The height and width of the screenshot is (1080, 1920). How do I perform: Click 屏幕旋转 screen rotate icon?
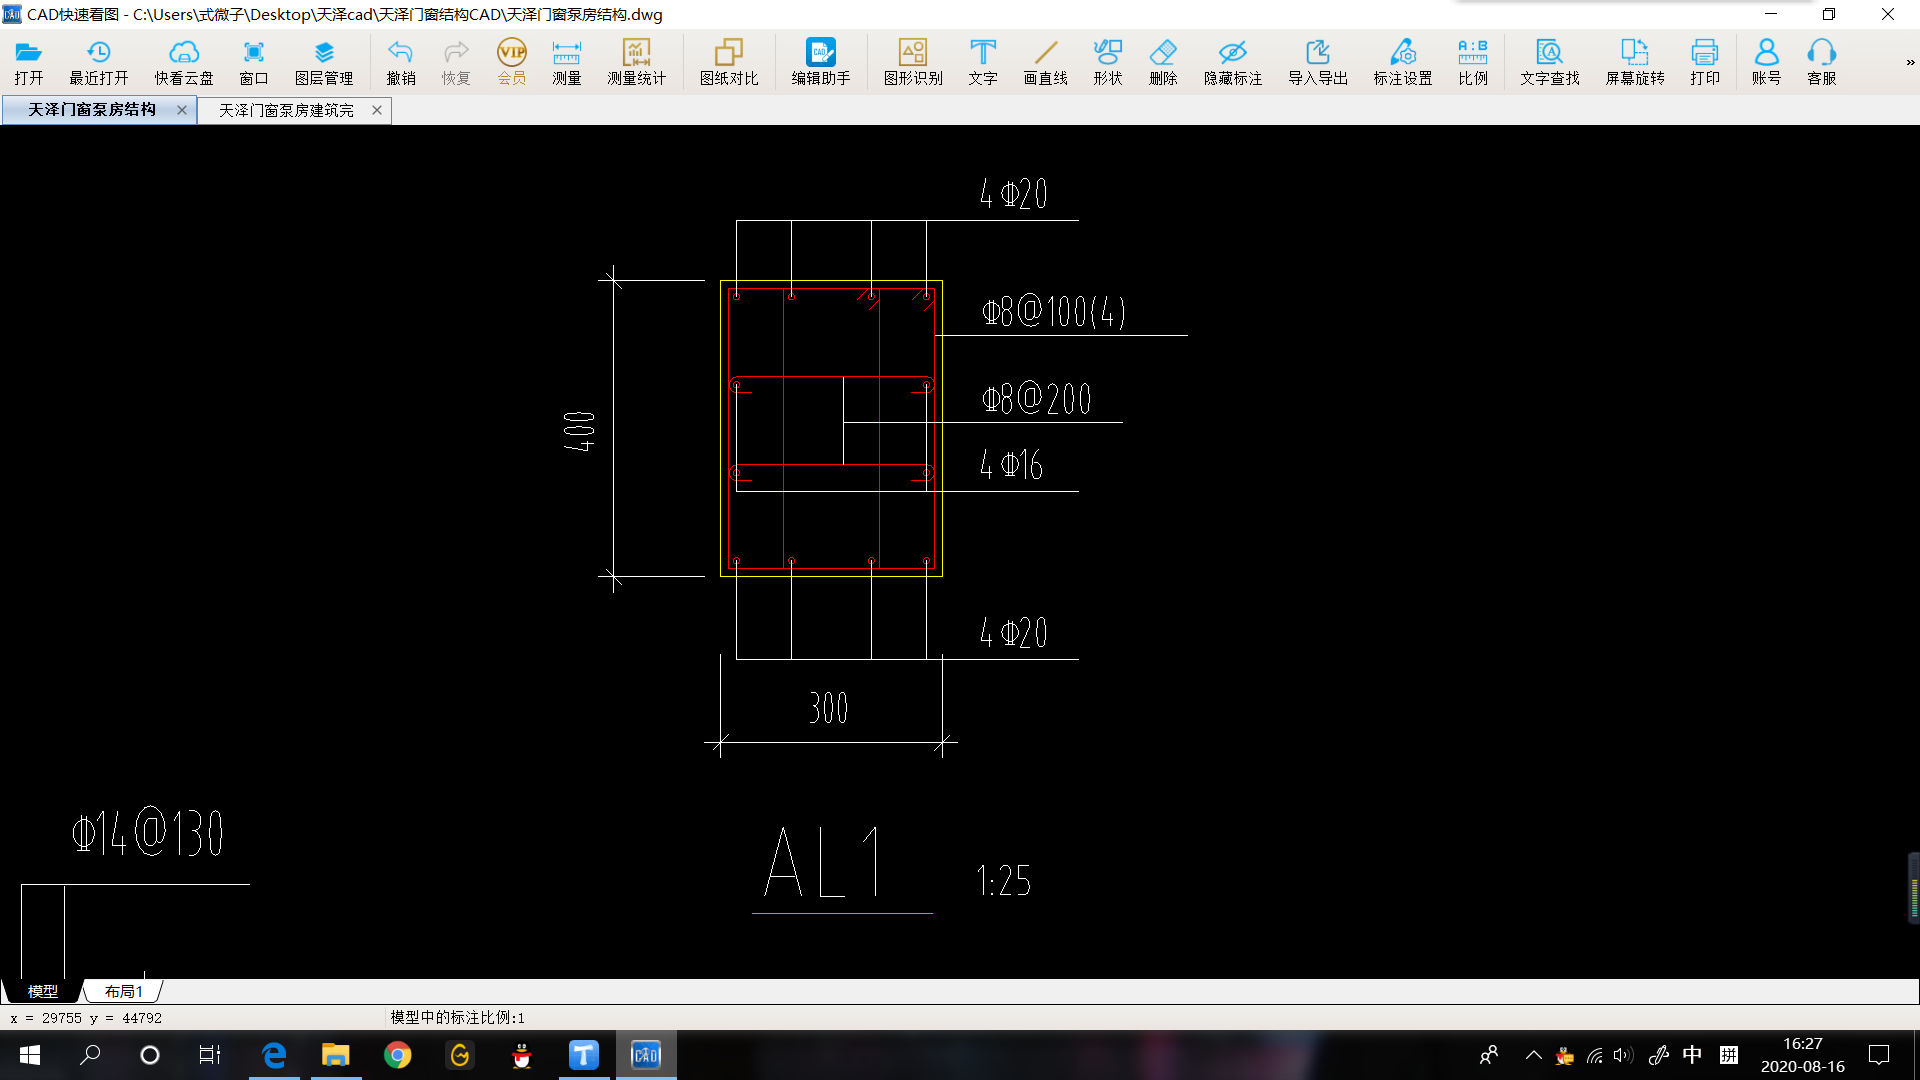pos(1635,61)
